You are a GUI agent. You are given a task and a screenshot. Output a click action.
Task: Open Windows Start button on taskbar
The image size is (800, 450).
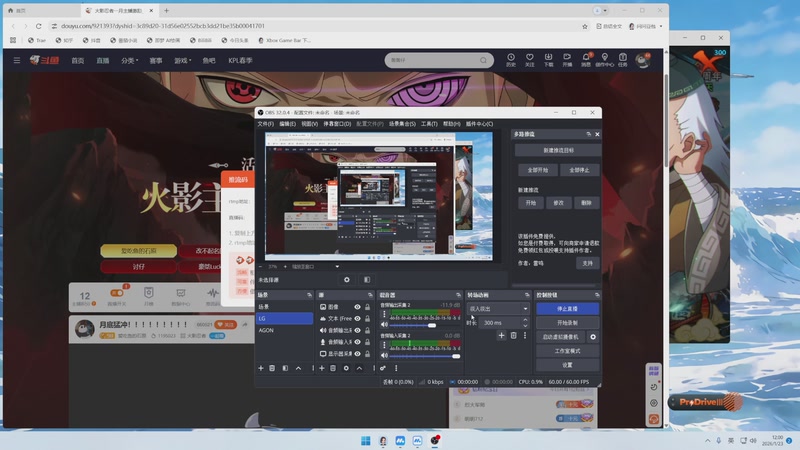pos(366,441)
